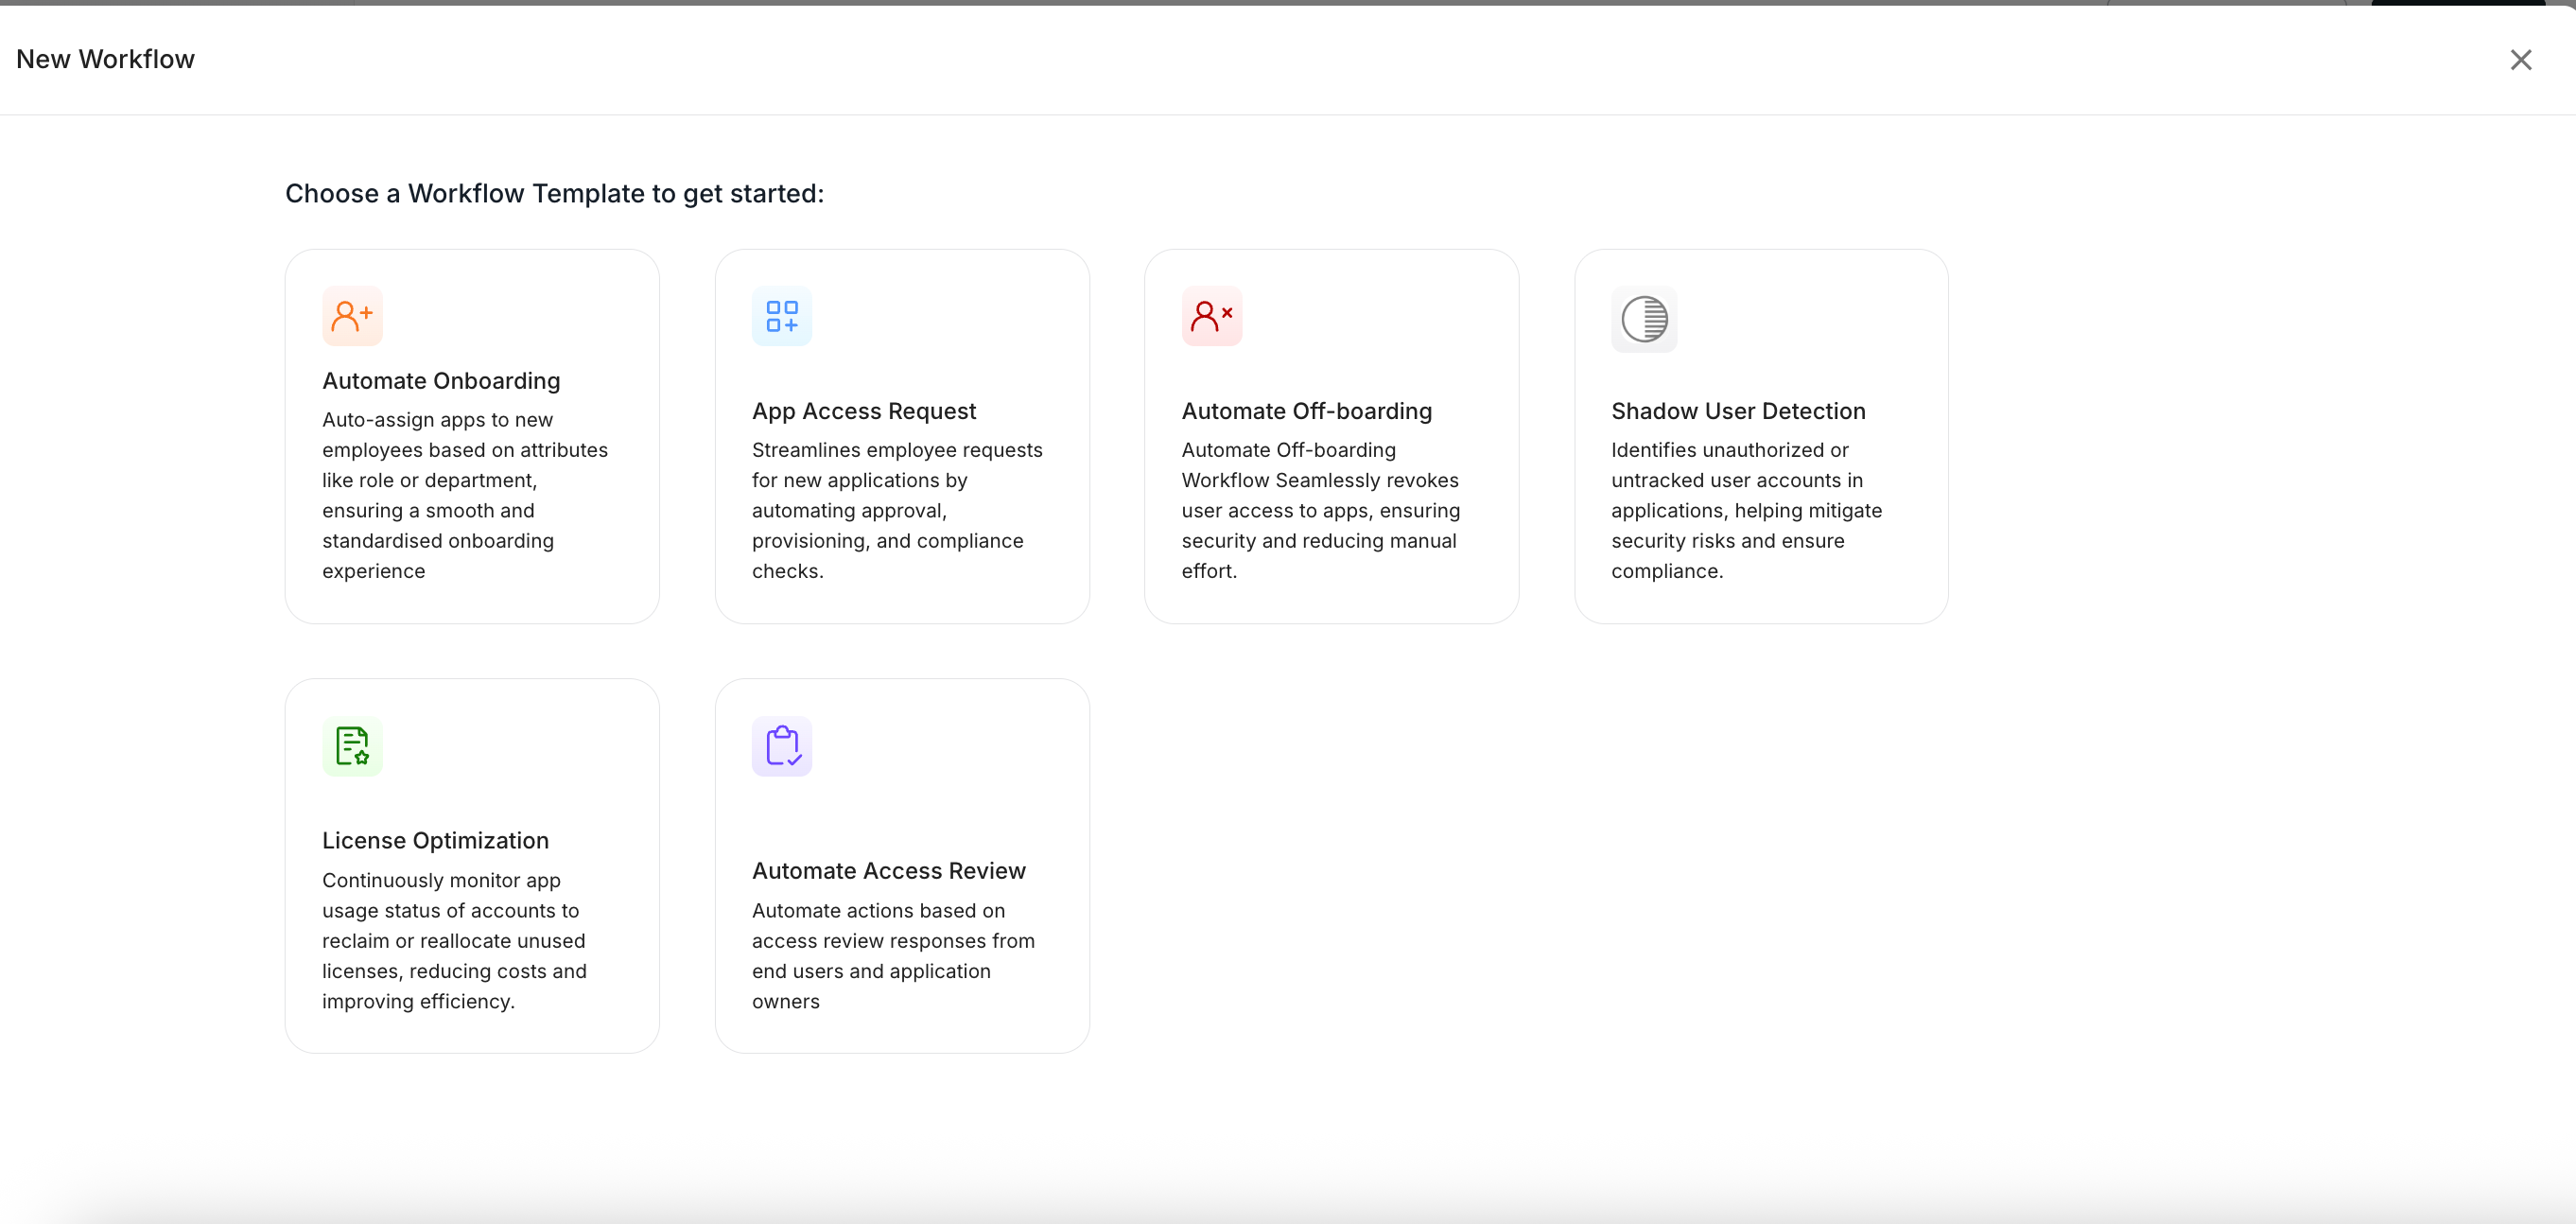Click the red Automate Off-boarding user-remove icon
The image size is (2576, 1224).
coord(1211,316)
